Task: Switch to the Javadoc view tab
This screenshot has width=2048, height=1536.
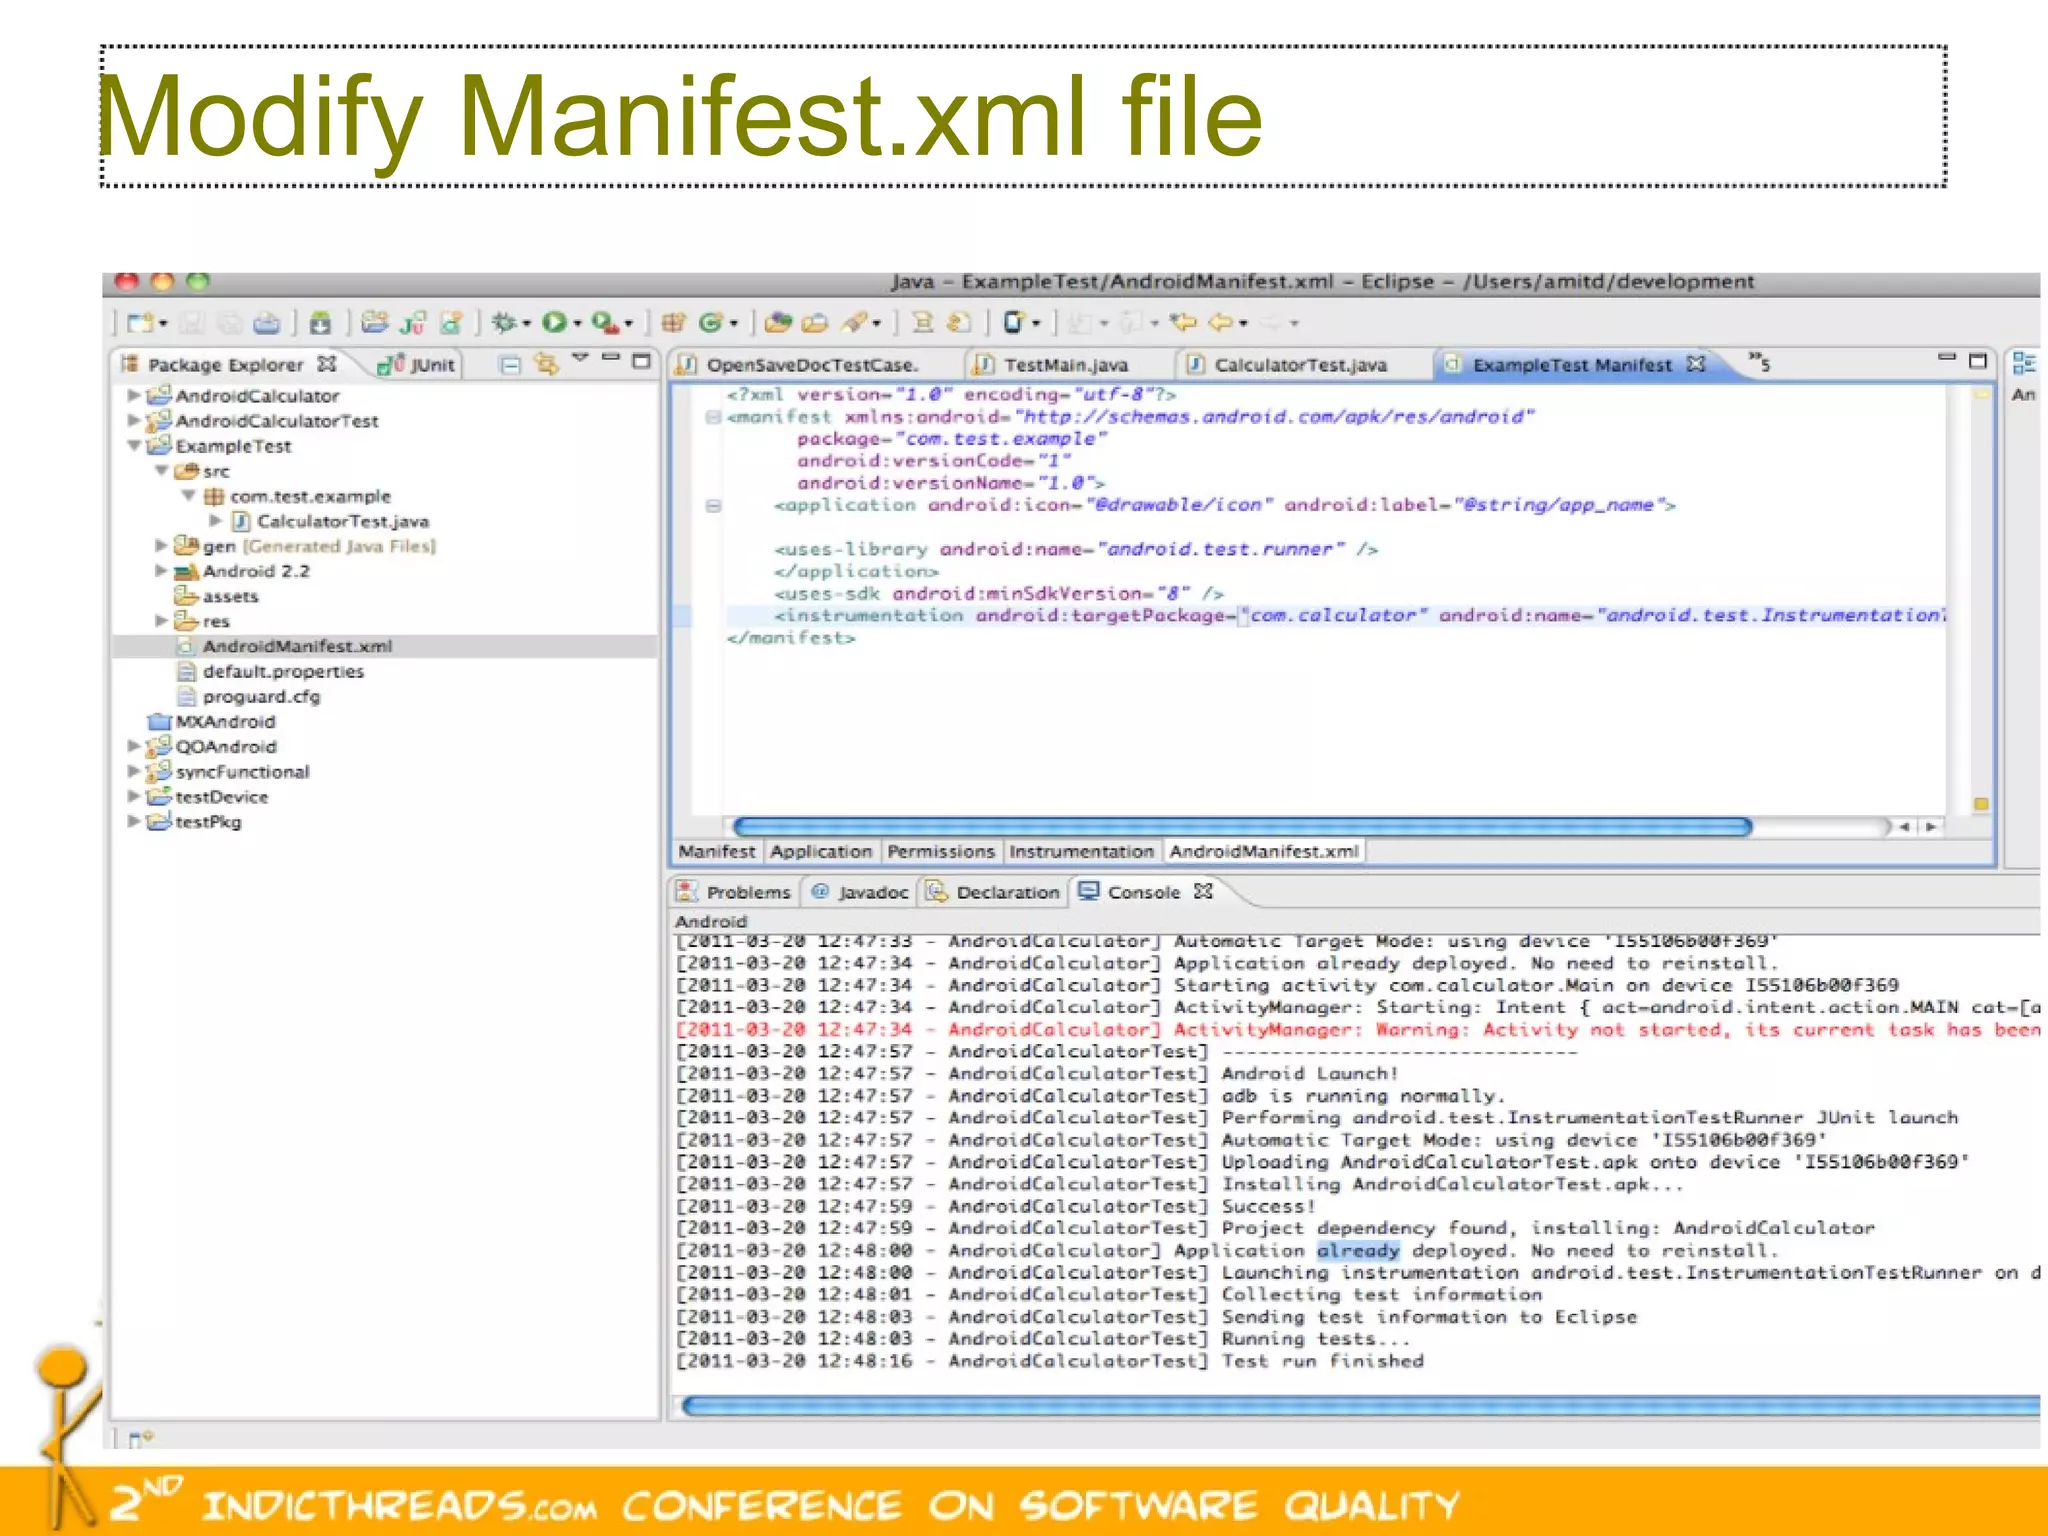Action: tap(860, 892)
